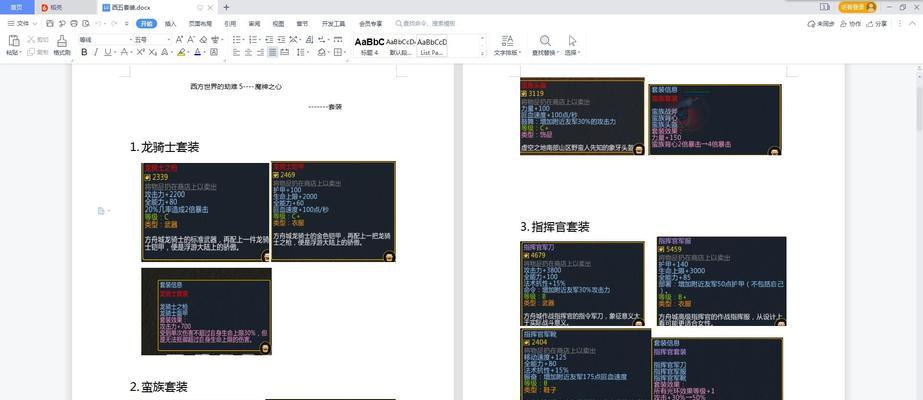Image resolution: width=923 pixels, height=400 pixels.
Task: Click the Save icon in quick access toolbar
Action: point(47,23)
